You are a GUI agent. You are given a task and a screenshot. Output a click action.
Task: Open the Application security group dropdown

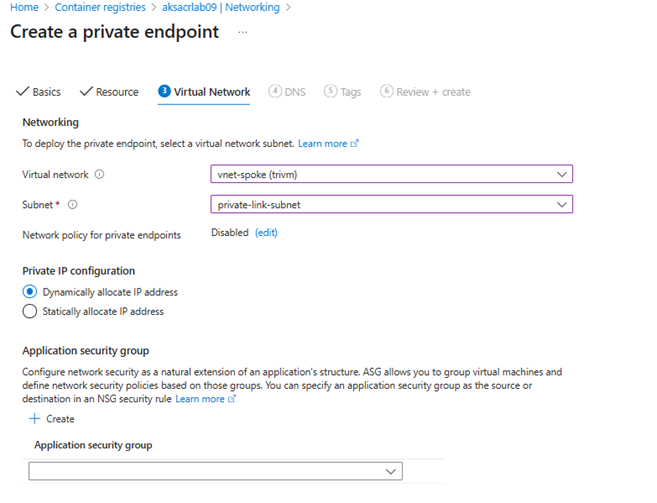click(x=215, y=471)
